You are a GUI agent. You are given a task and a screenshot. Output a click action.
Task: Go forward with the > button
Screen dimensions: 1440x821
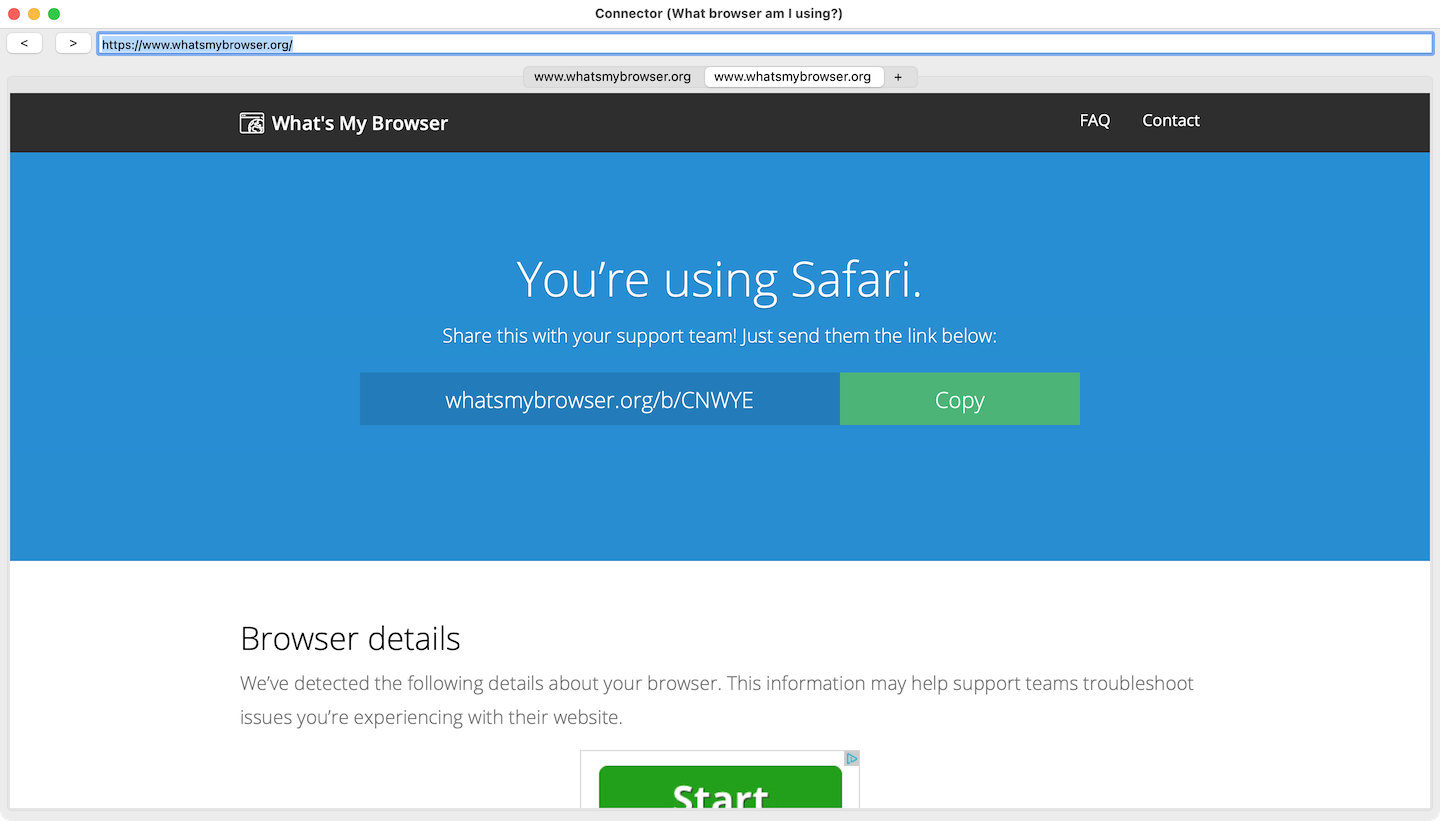click(x=73, y=43)
